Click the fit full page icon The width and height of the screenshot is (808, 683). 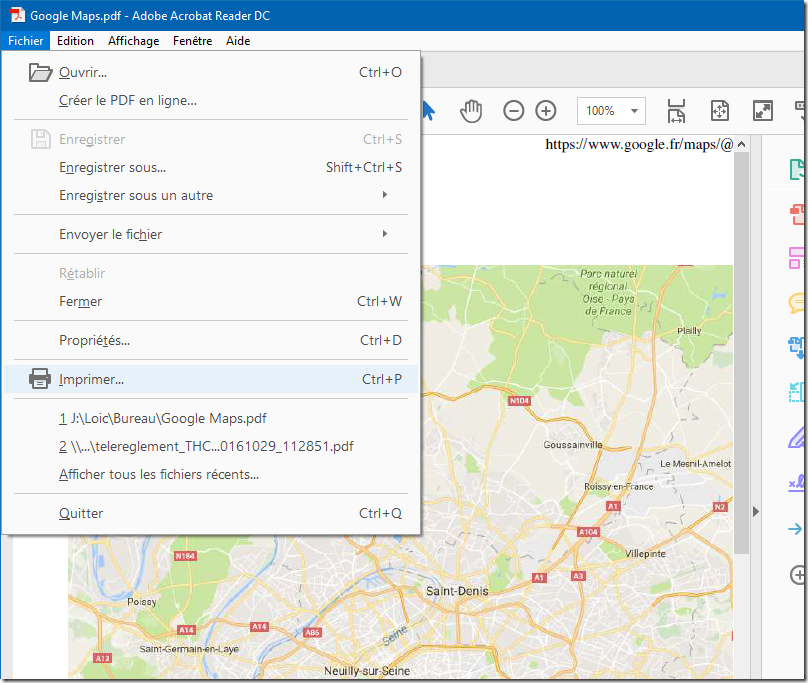(719, 111)
